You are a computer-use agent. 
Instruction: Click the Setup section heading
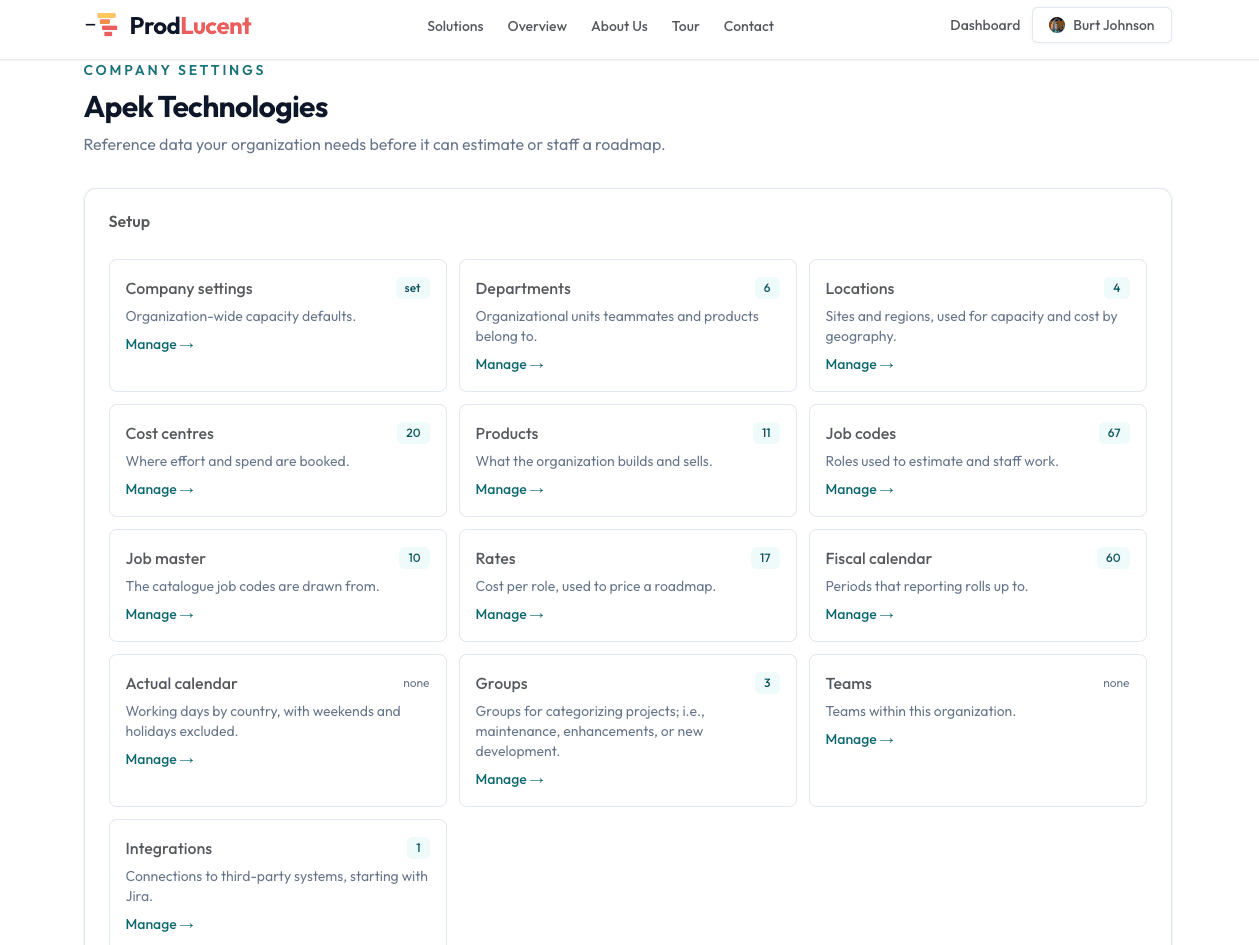[x=129, y=222]
